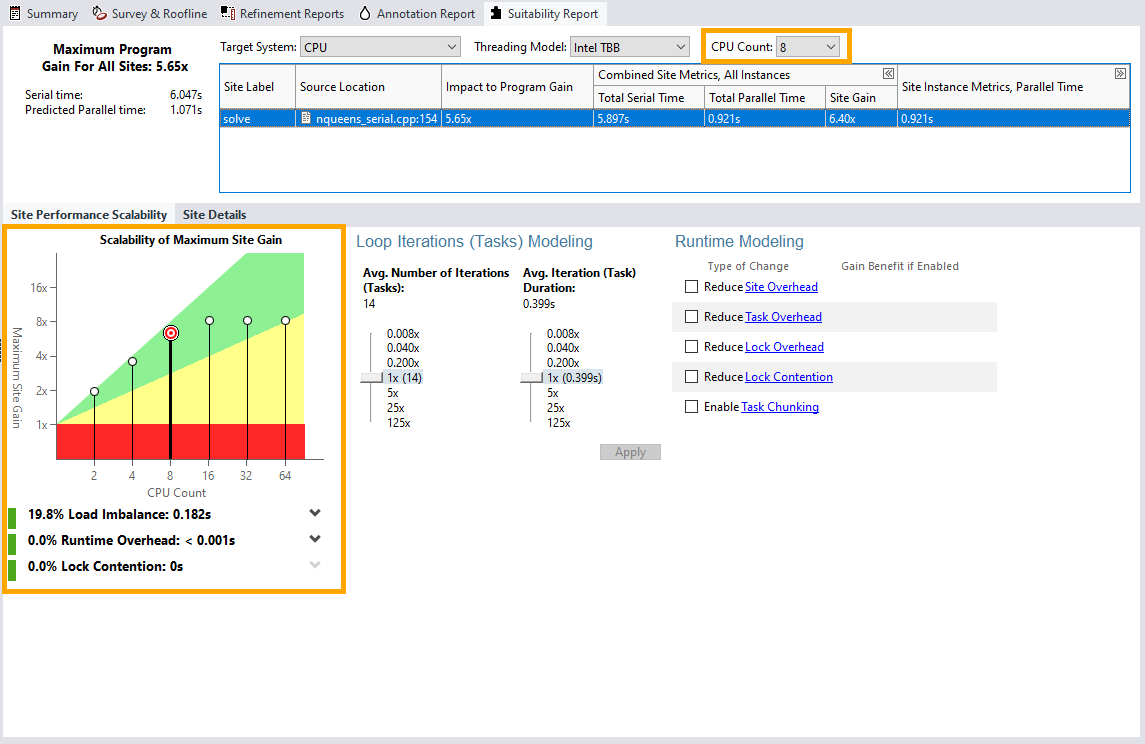Screen dimensions: 1145x744
Task: Select the 16 CPU point on scalability chart
Action: [210, 320]
